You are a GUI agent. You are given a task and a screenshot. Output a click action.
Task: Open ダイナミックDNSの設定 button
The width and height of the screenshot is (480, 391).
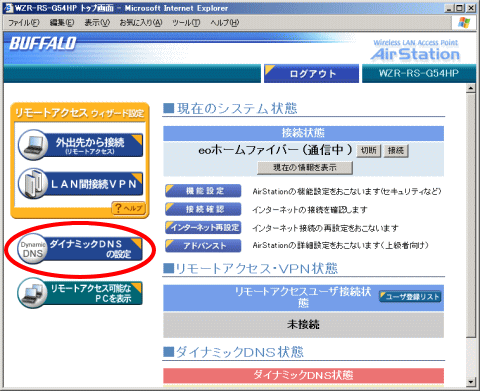pos(80,249)
